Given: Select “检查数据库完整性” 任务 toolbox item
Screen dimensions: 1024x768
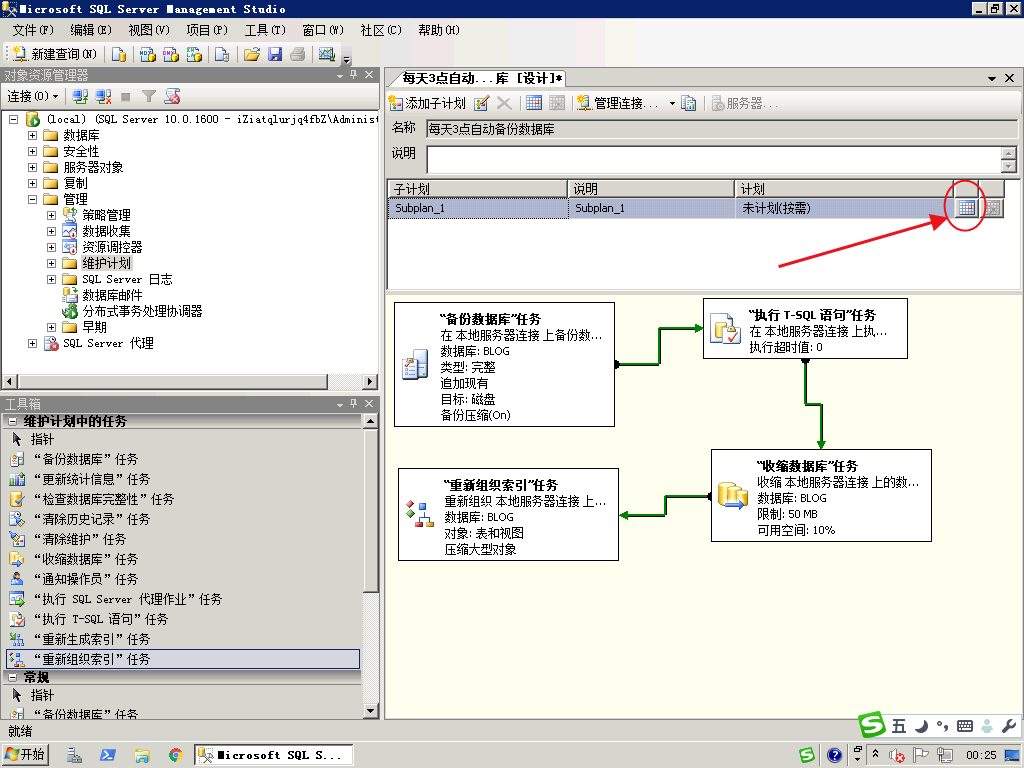Looking at the screenshot, I should coord(183,499).
